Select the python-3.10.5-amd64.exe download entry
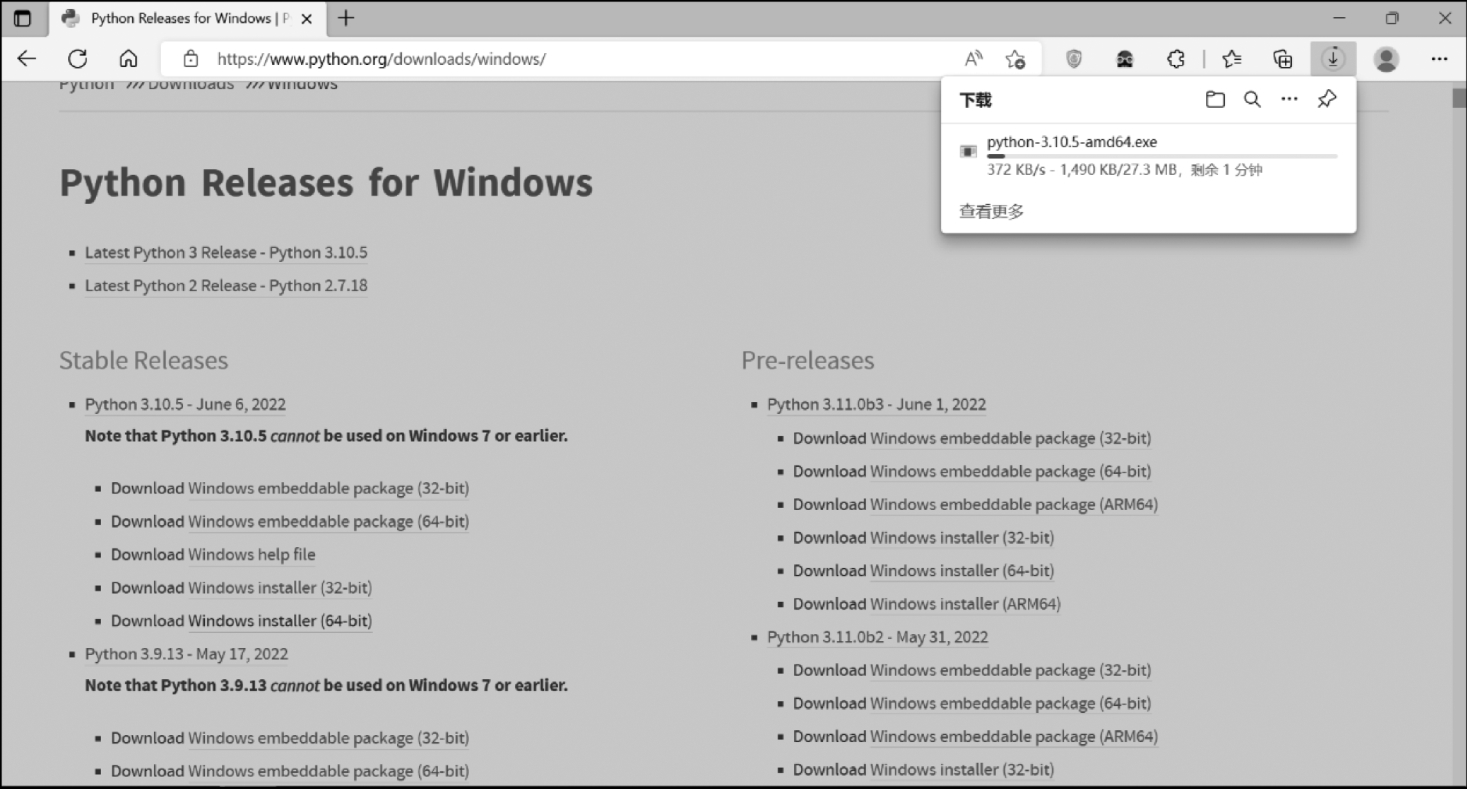Screen dimensions: 1467x790 pos(1148,156)
